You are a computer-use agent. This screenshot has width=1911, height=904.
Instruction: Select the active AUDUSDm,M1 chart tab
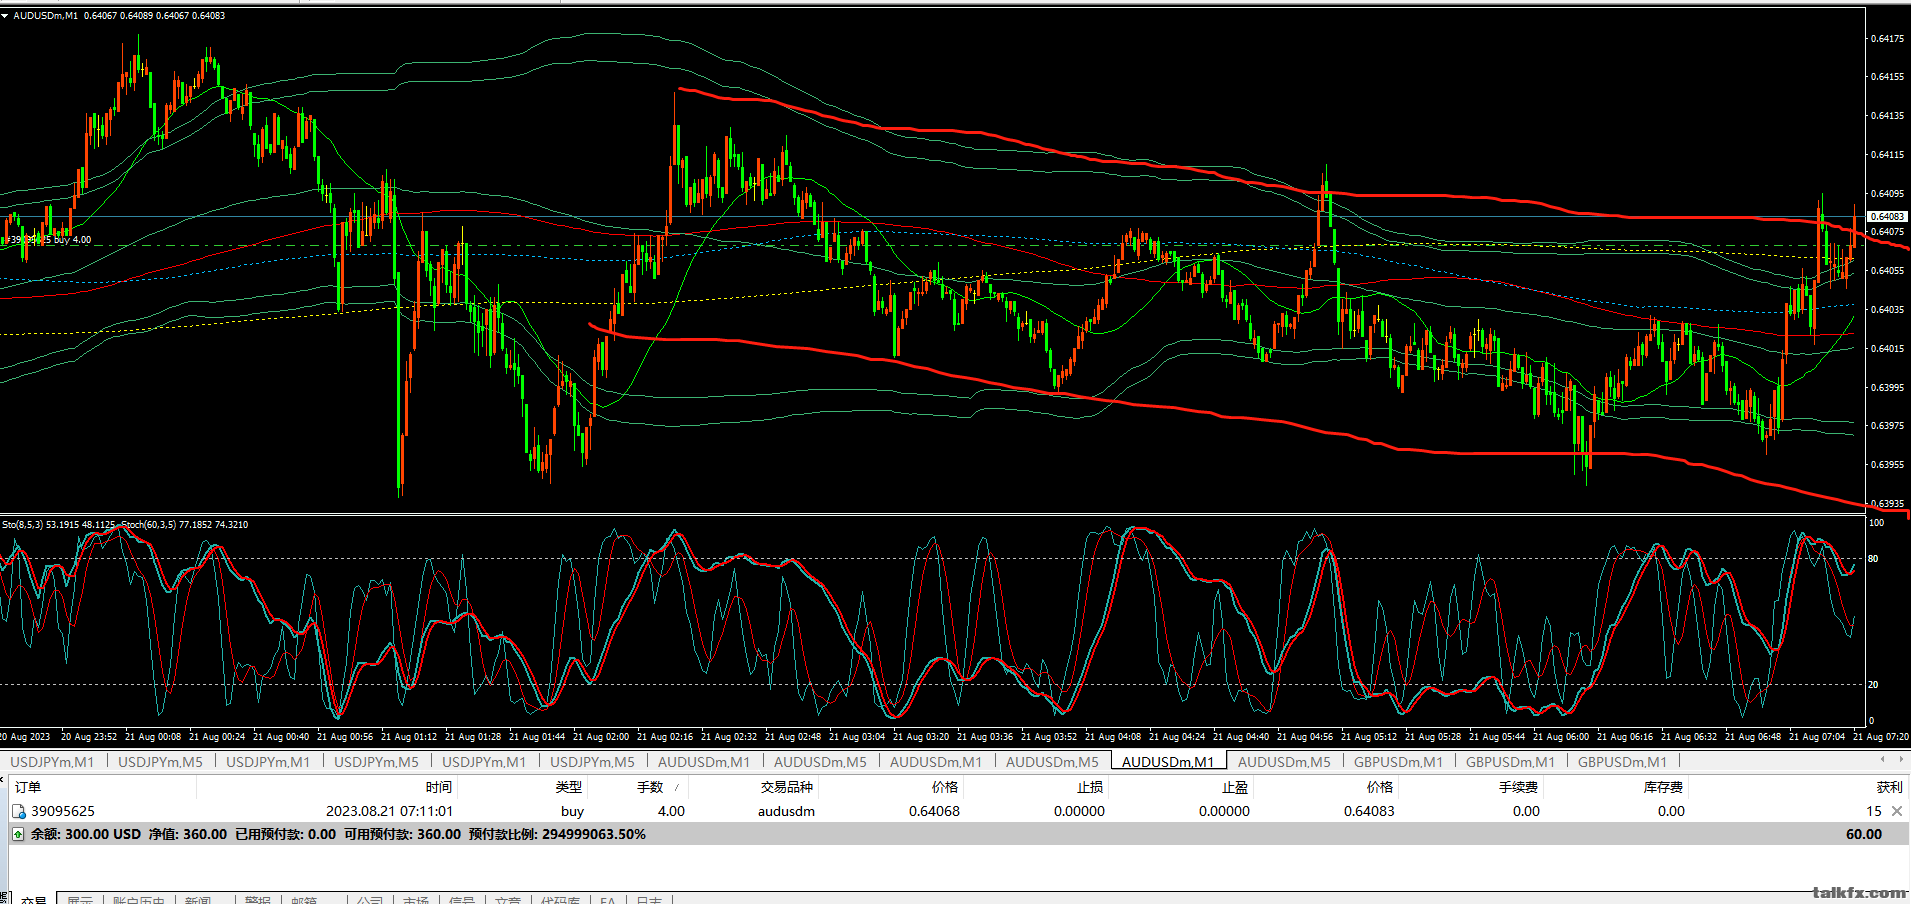(1168, 762)
